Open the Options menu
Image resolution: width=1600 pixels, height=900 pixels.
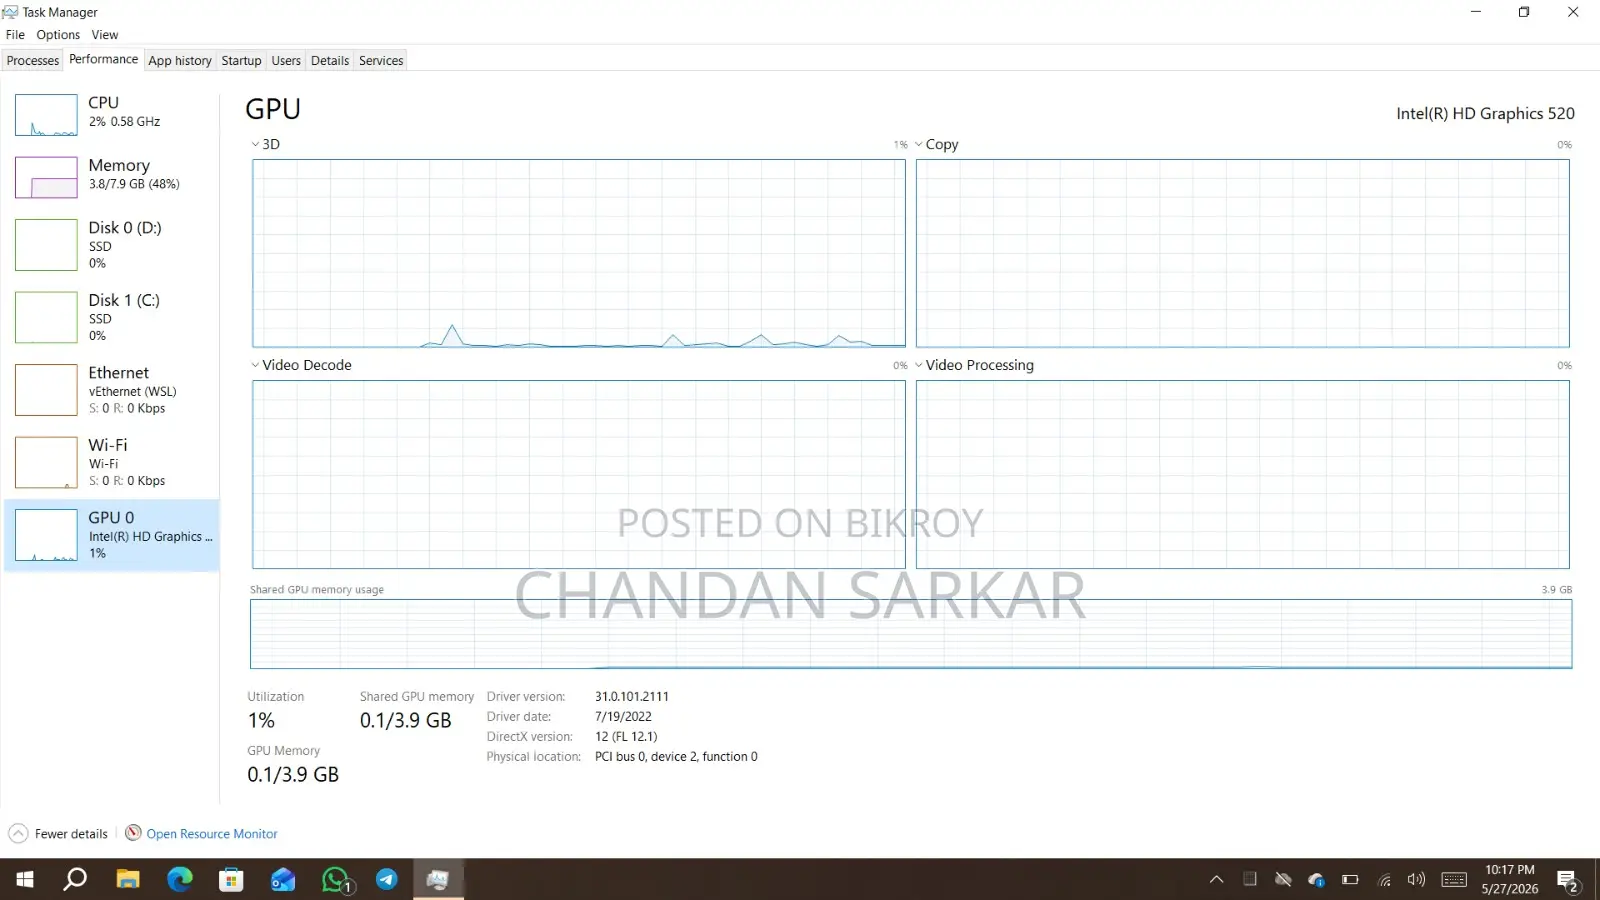(58, 35)
